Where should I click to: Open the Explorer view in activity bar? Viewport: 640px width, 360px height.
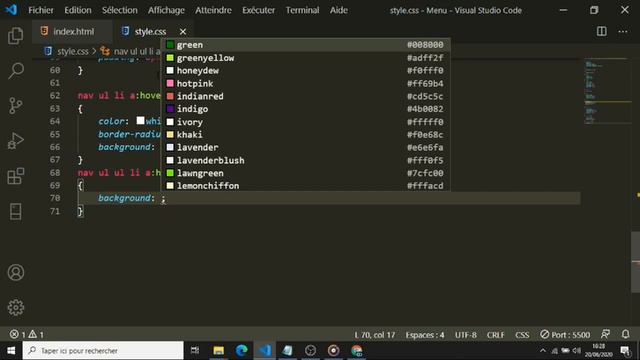16,36
